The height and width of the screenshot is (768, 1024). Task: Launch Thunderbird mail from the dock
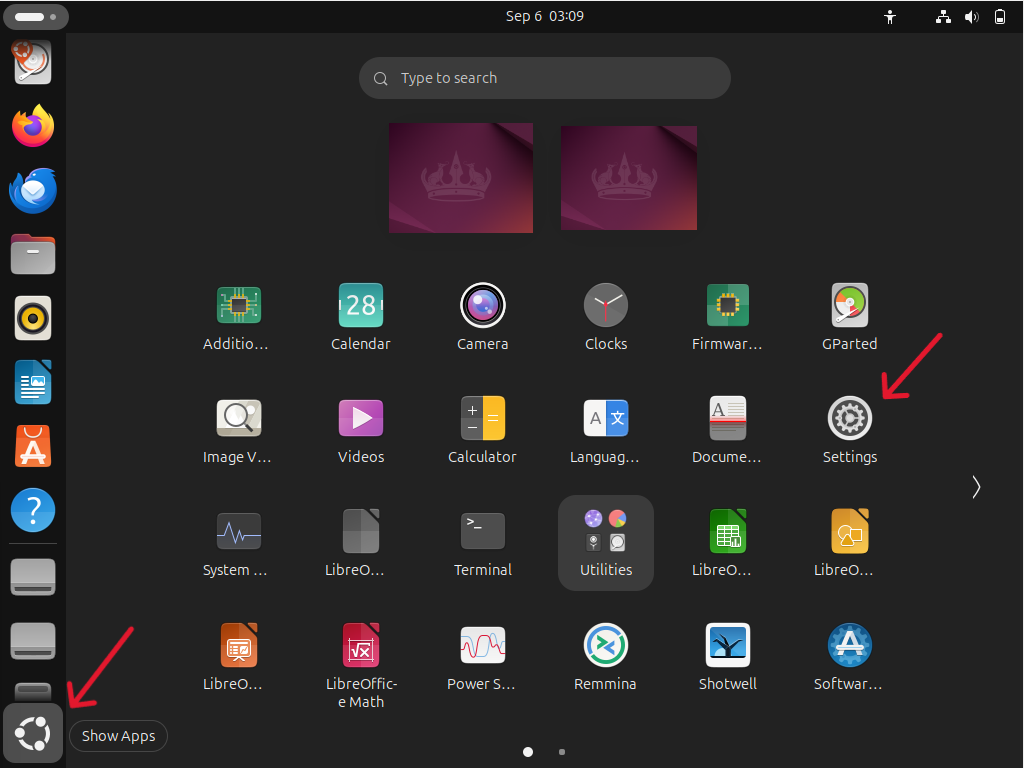pos(33,191)
